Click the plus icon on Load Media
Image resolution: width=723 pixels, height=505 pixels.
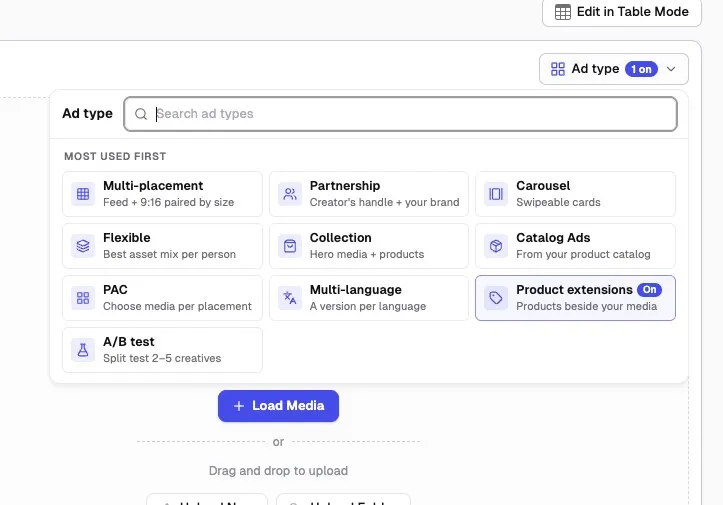pos(239,406)
